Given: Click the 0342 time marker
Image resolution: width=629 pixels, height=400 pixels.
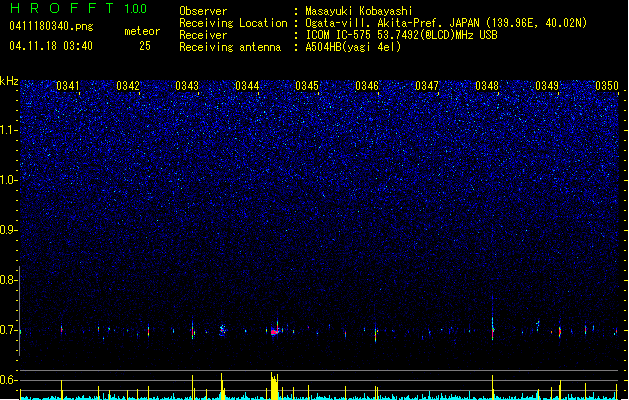Looking at the screenshot, I should tap(128, 86).
